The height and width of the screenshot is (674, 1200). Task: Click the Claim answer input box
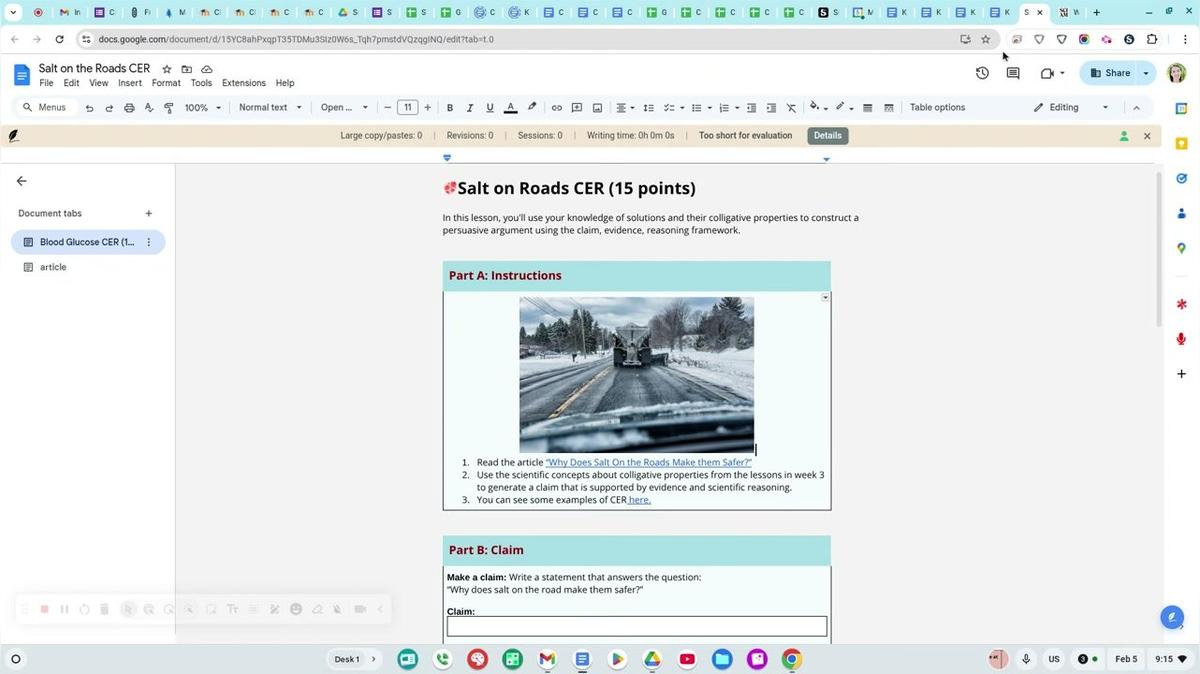[636, 626]
